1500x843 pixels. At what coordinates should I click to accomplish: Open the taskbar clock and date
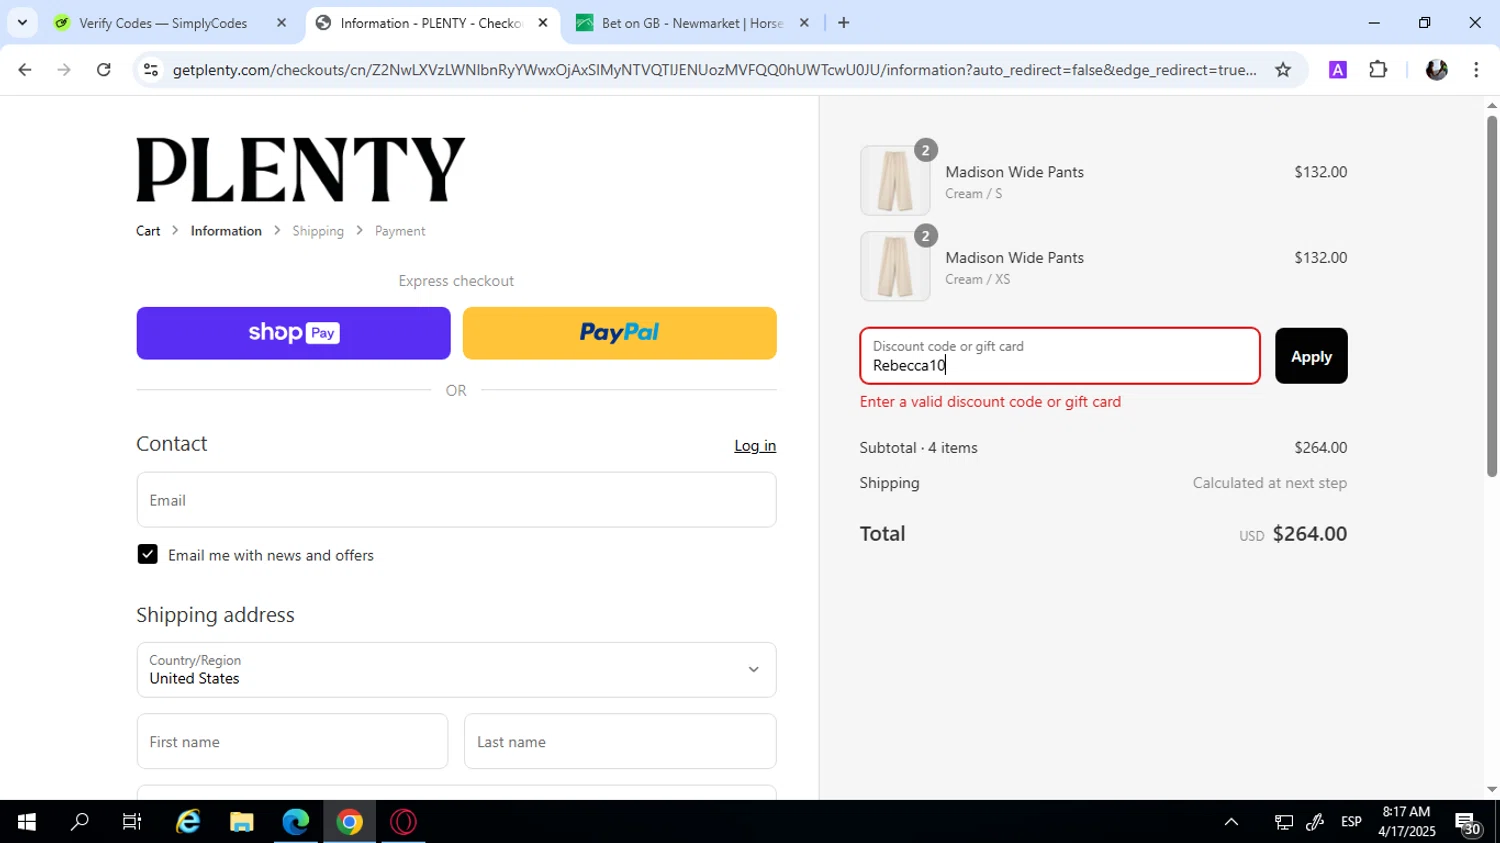[x=1406, y=822]
